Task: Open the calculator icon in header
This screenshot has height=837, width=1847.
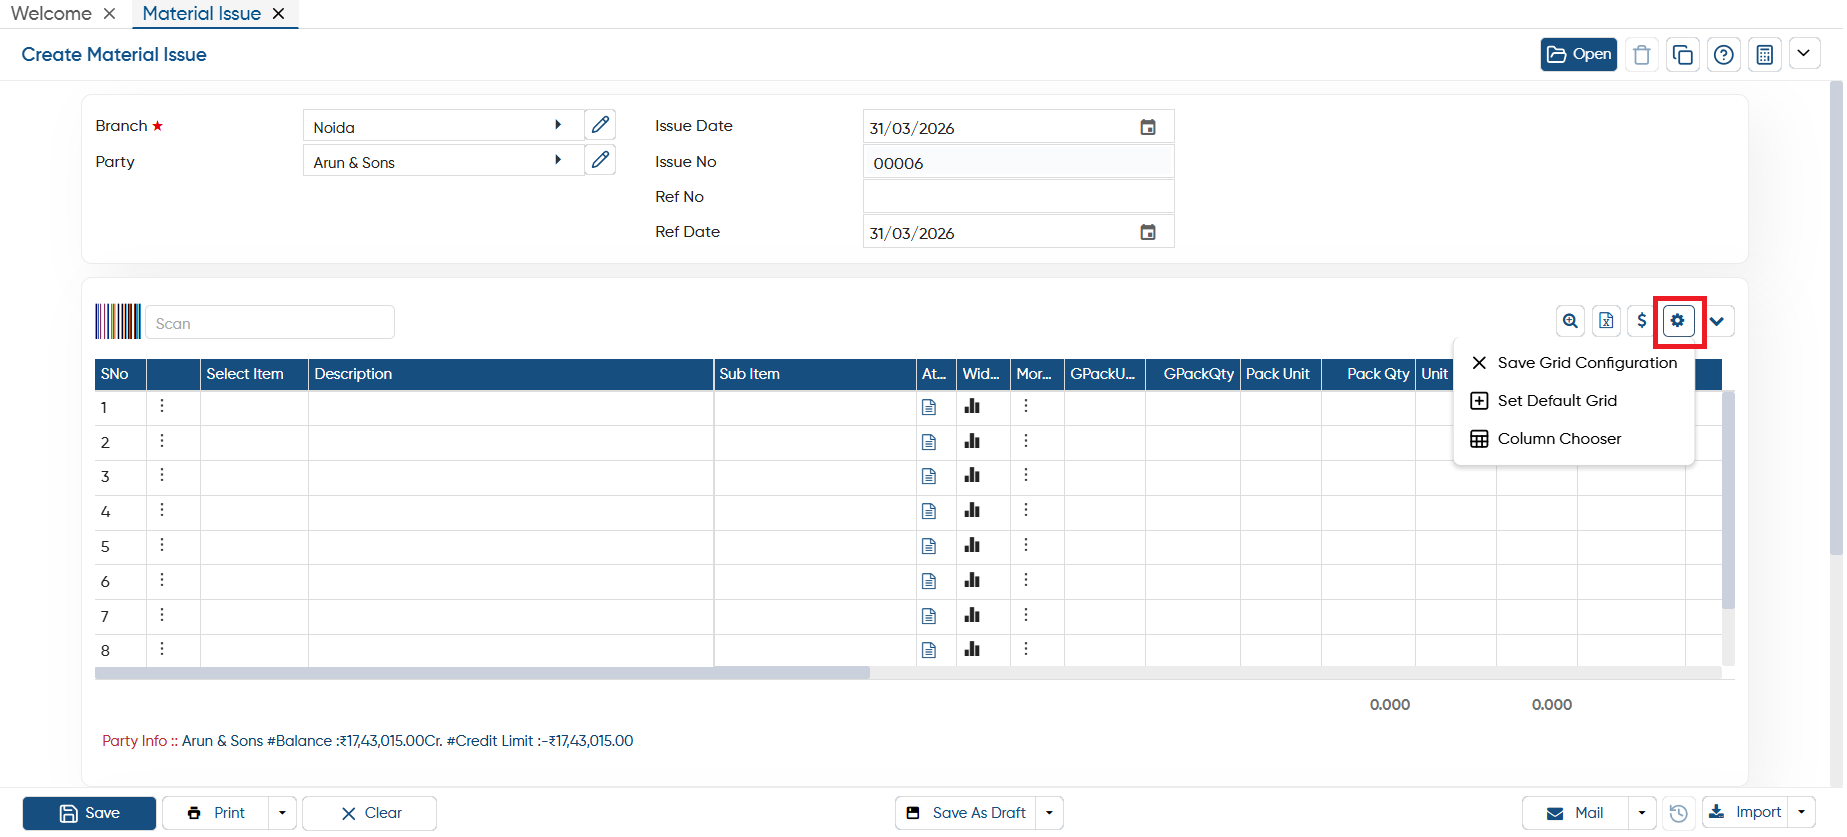Action: tap(1765, 54)
